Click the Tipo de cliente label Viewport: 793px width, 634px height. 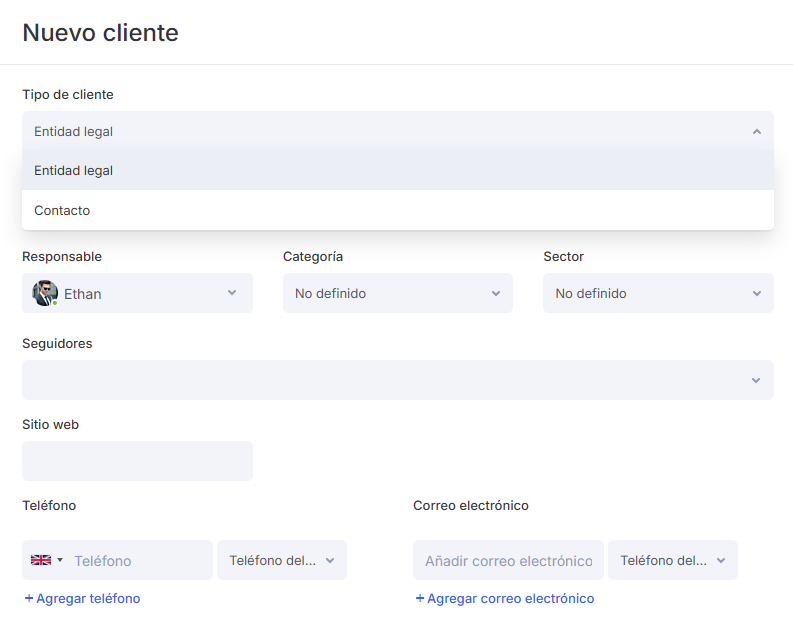click(x=68, y=95)
